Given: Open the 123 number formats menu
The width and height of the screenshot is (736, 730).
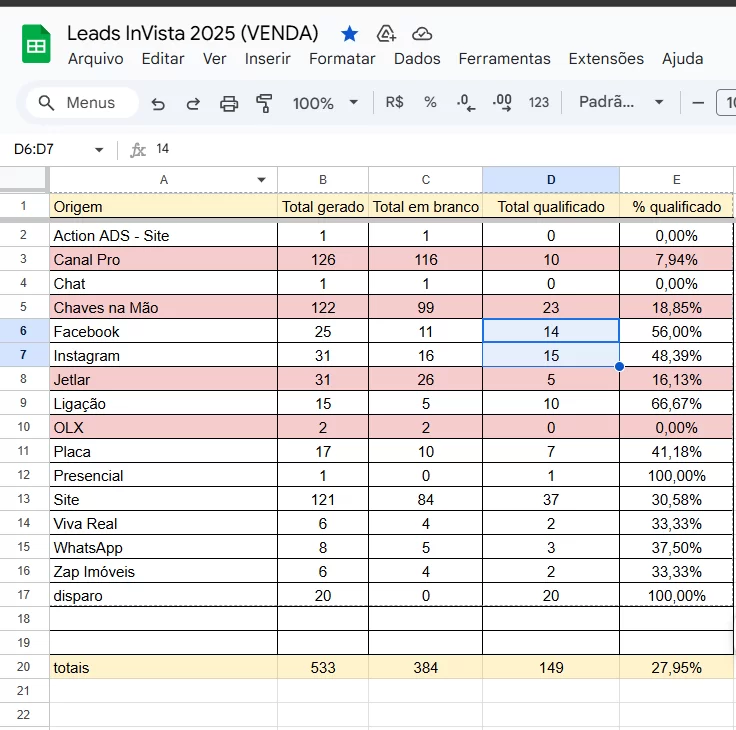Looking at the screenshot, I should [539, 103].
